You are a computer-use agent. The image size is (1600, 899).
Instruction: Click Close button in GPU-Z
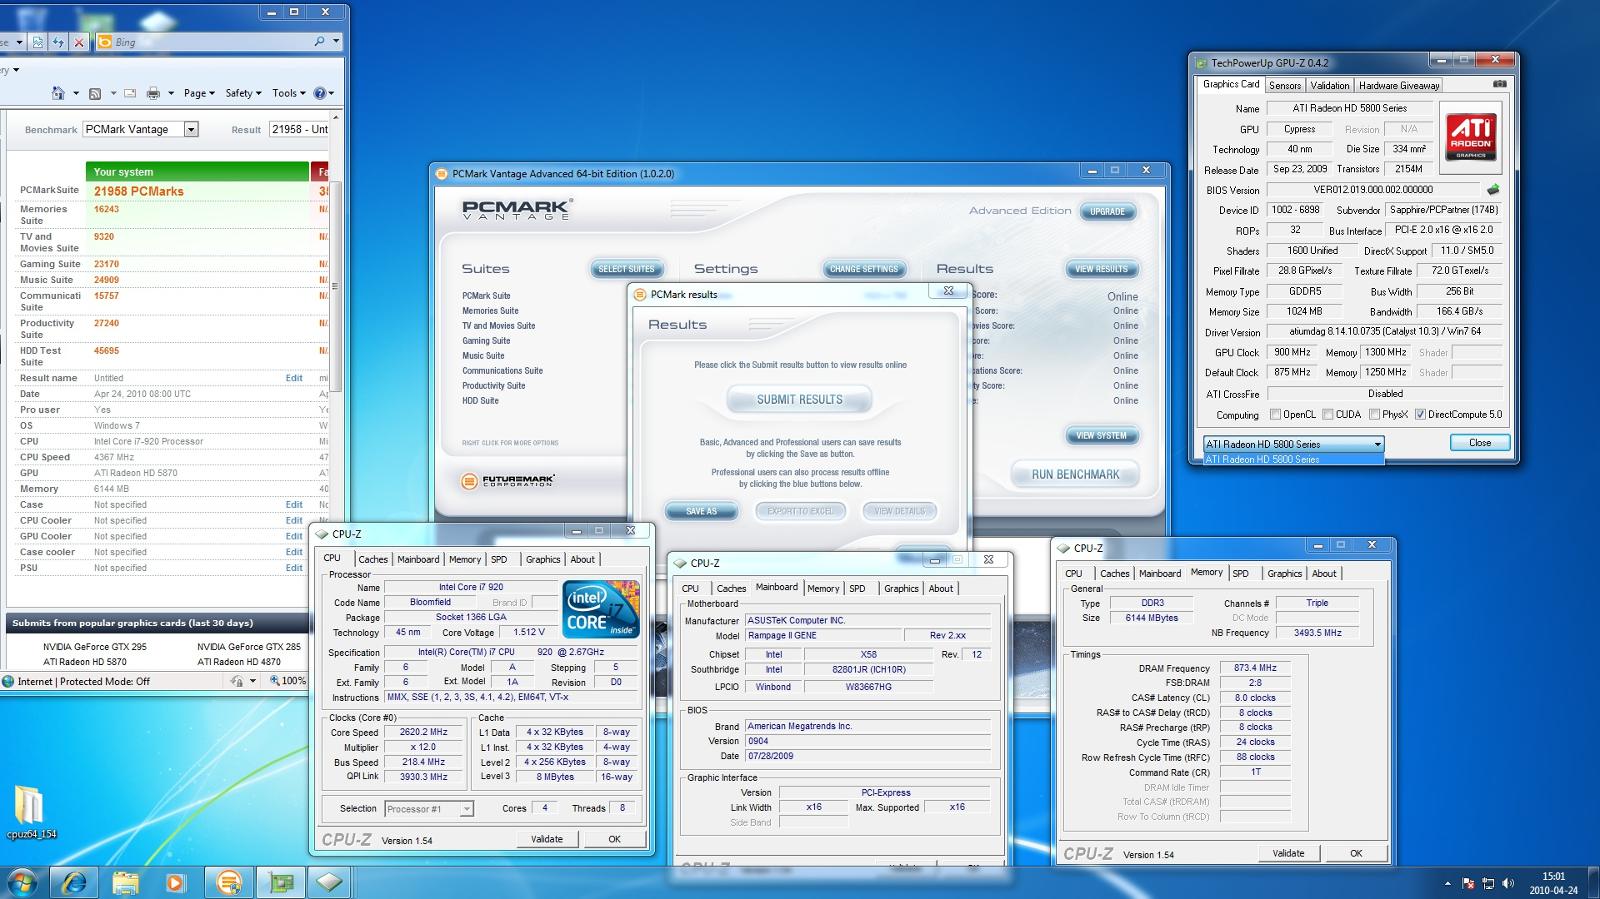(1479, 443)
